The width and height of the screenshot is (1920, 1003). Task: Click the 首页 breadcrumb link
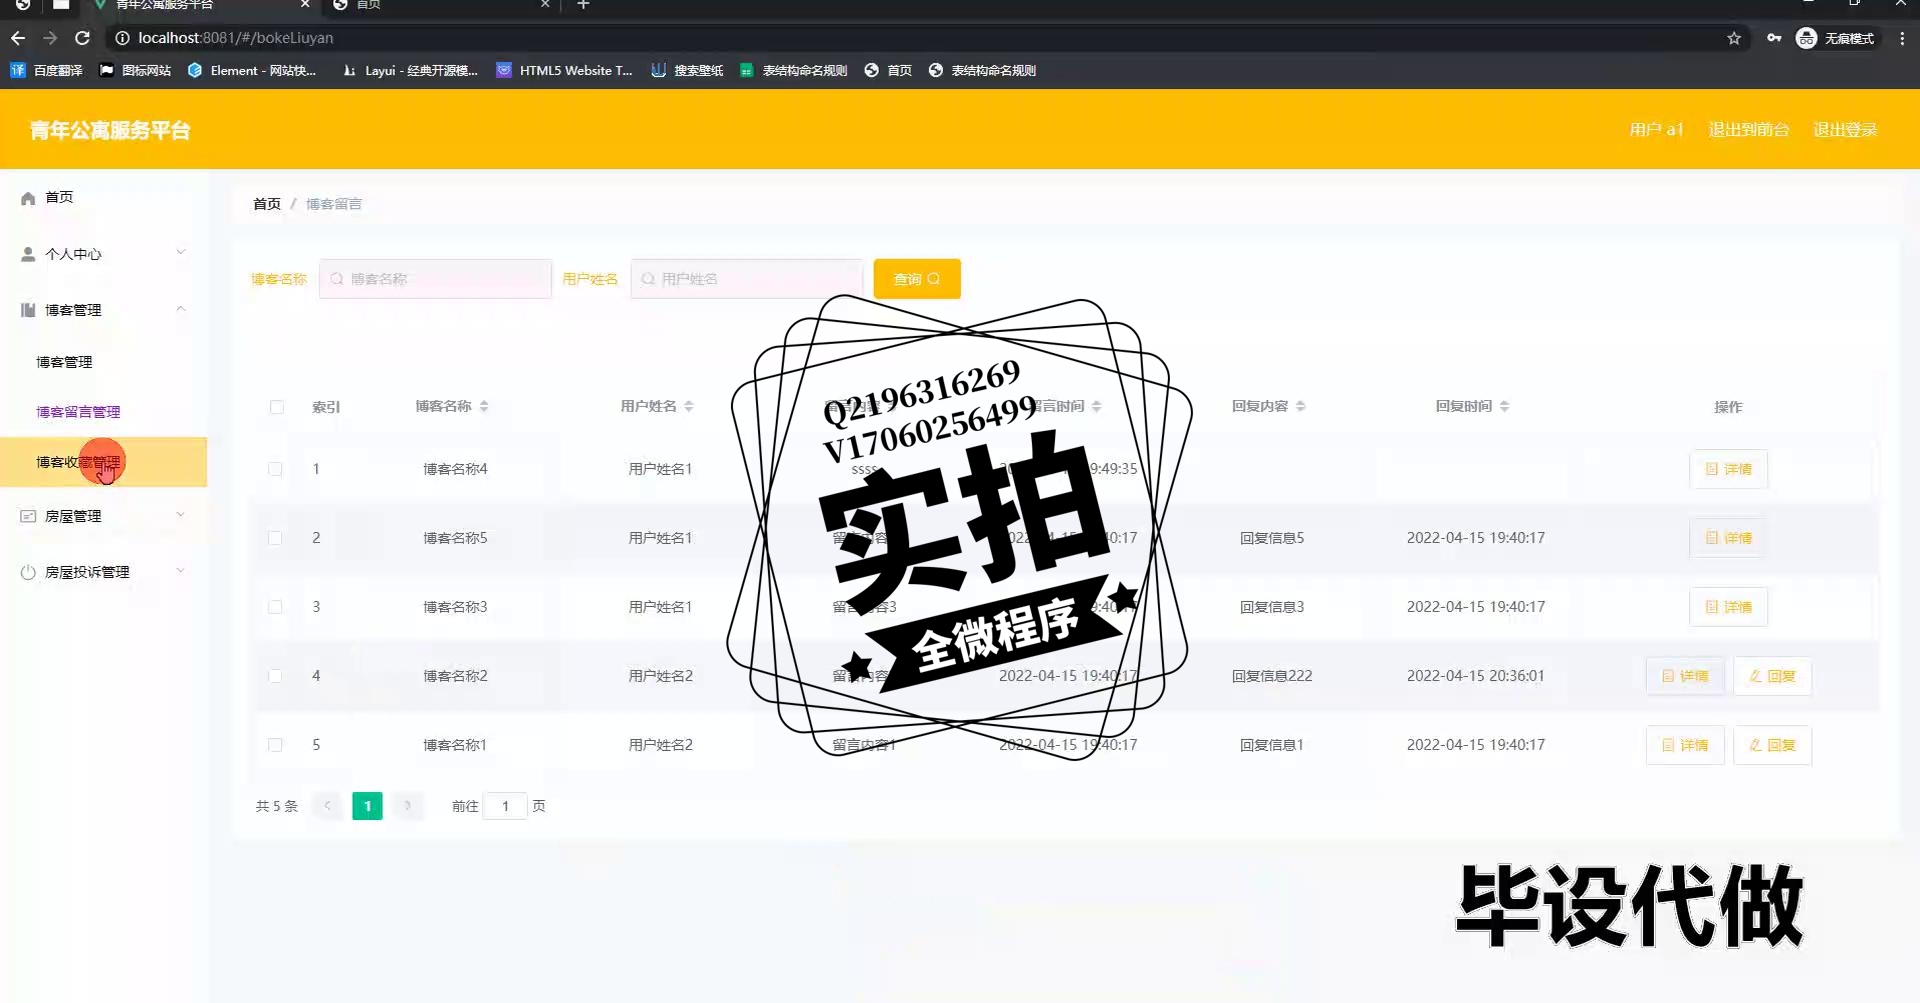(x=267, y=204)
